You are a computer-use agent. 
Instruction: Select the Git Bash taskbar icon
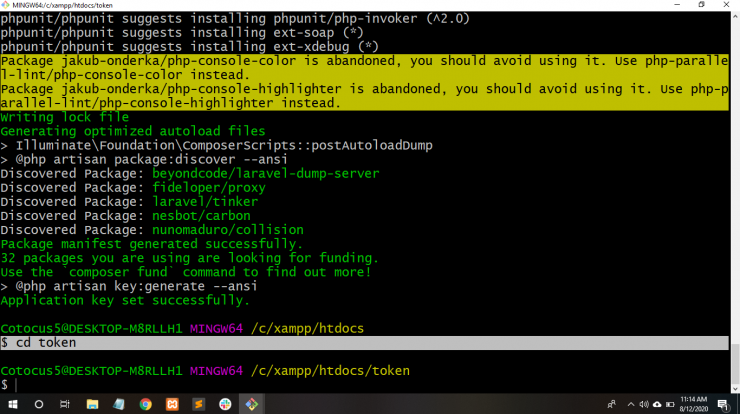point(252,404)
